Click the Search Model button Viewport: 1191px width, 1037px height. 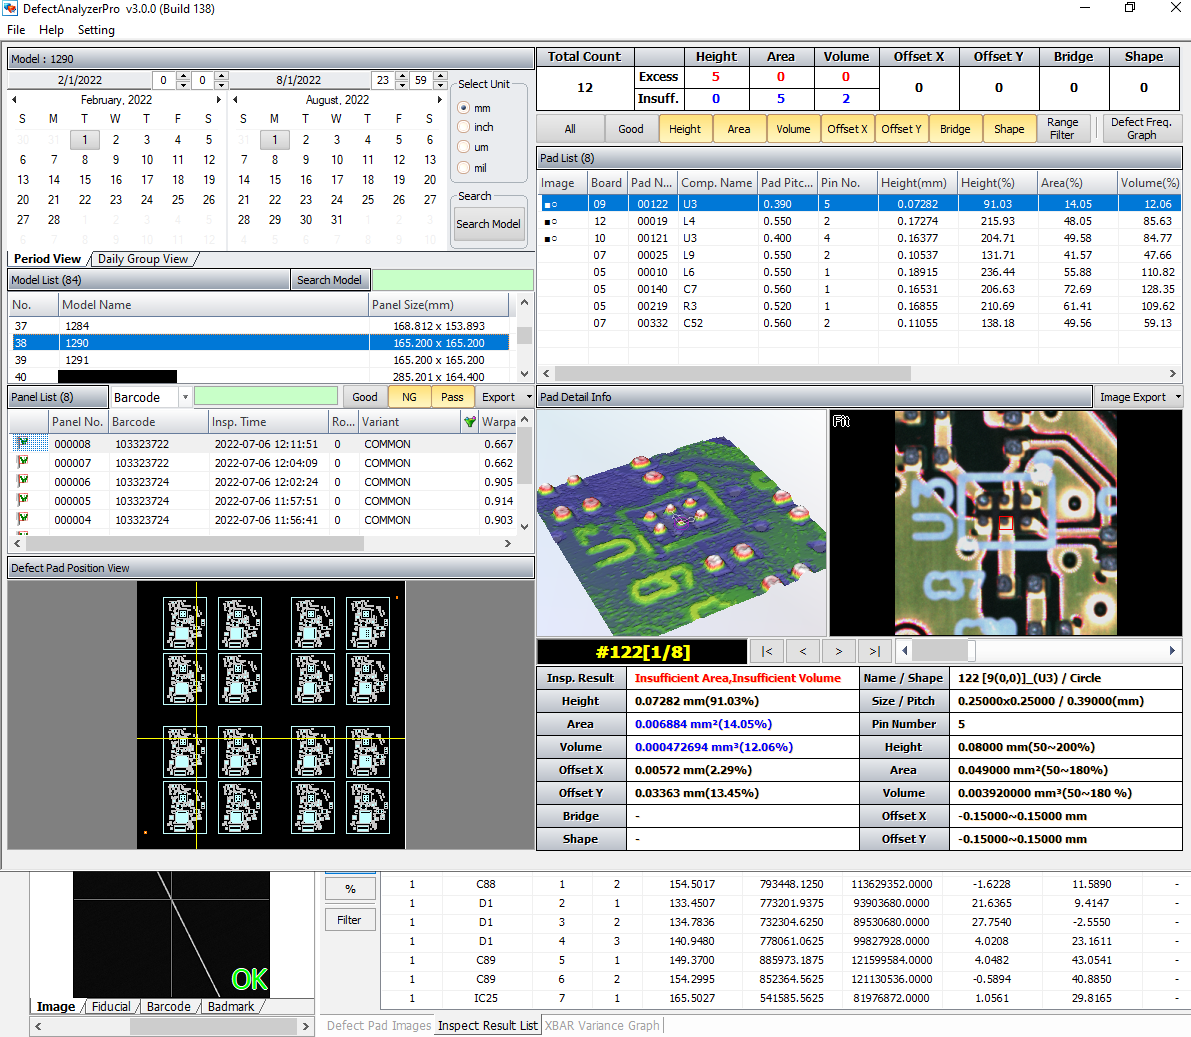(488, 224)
